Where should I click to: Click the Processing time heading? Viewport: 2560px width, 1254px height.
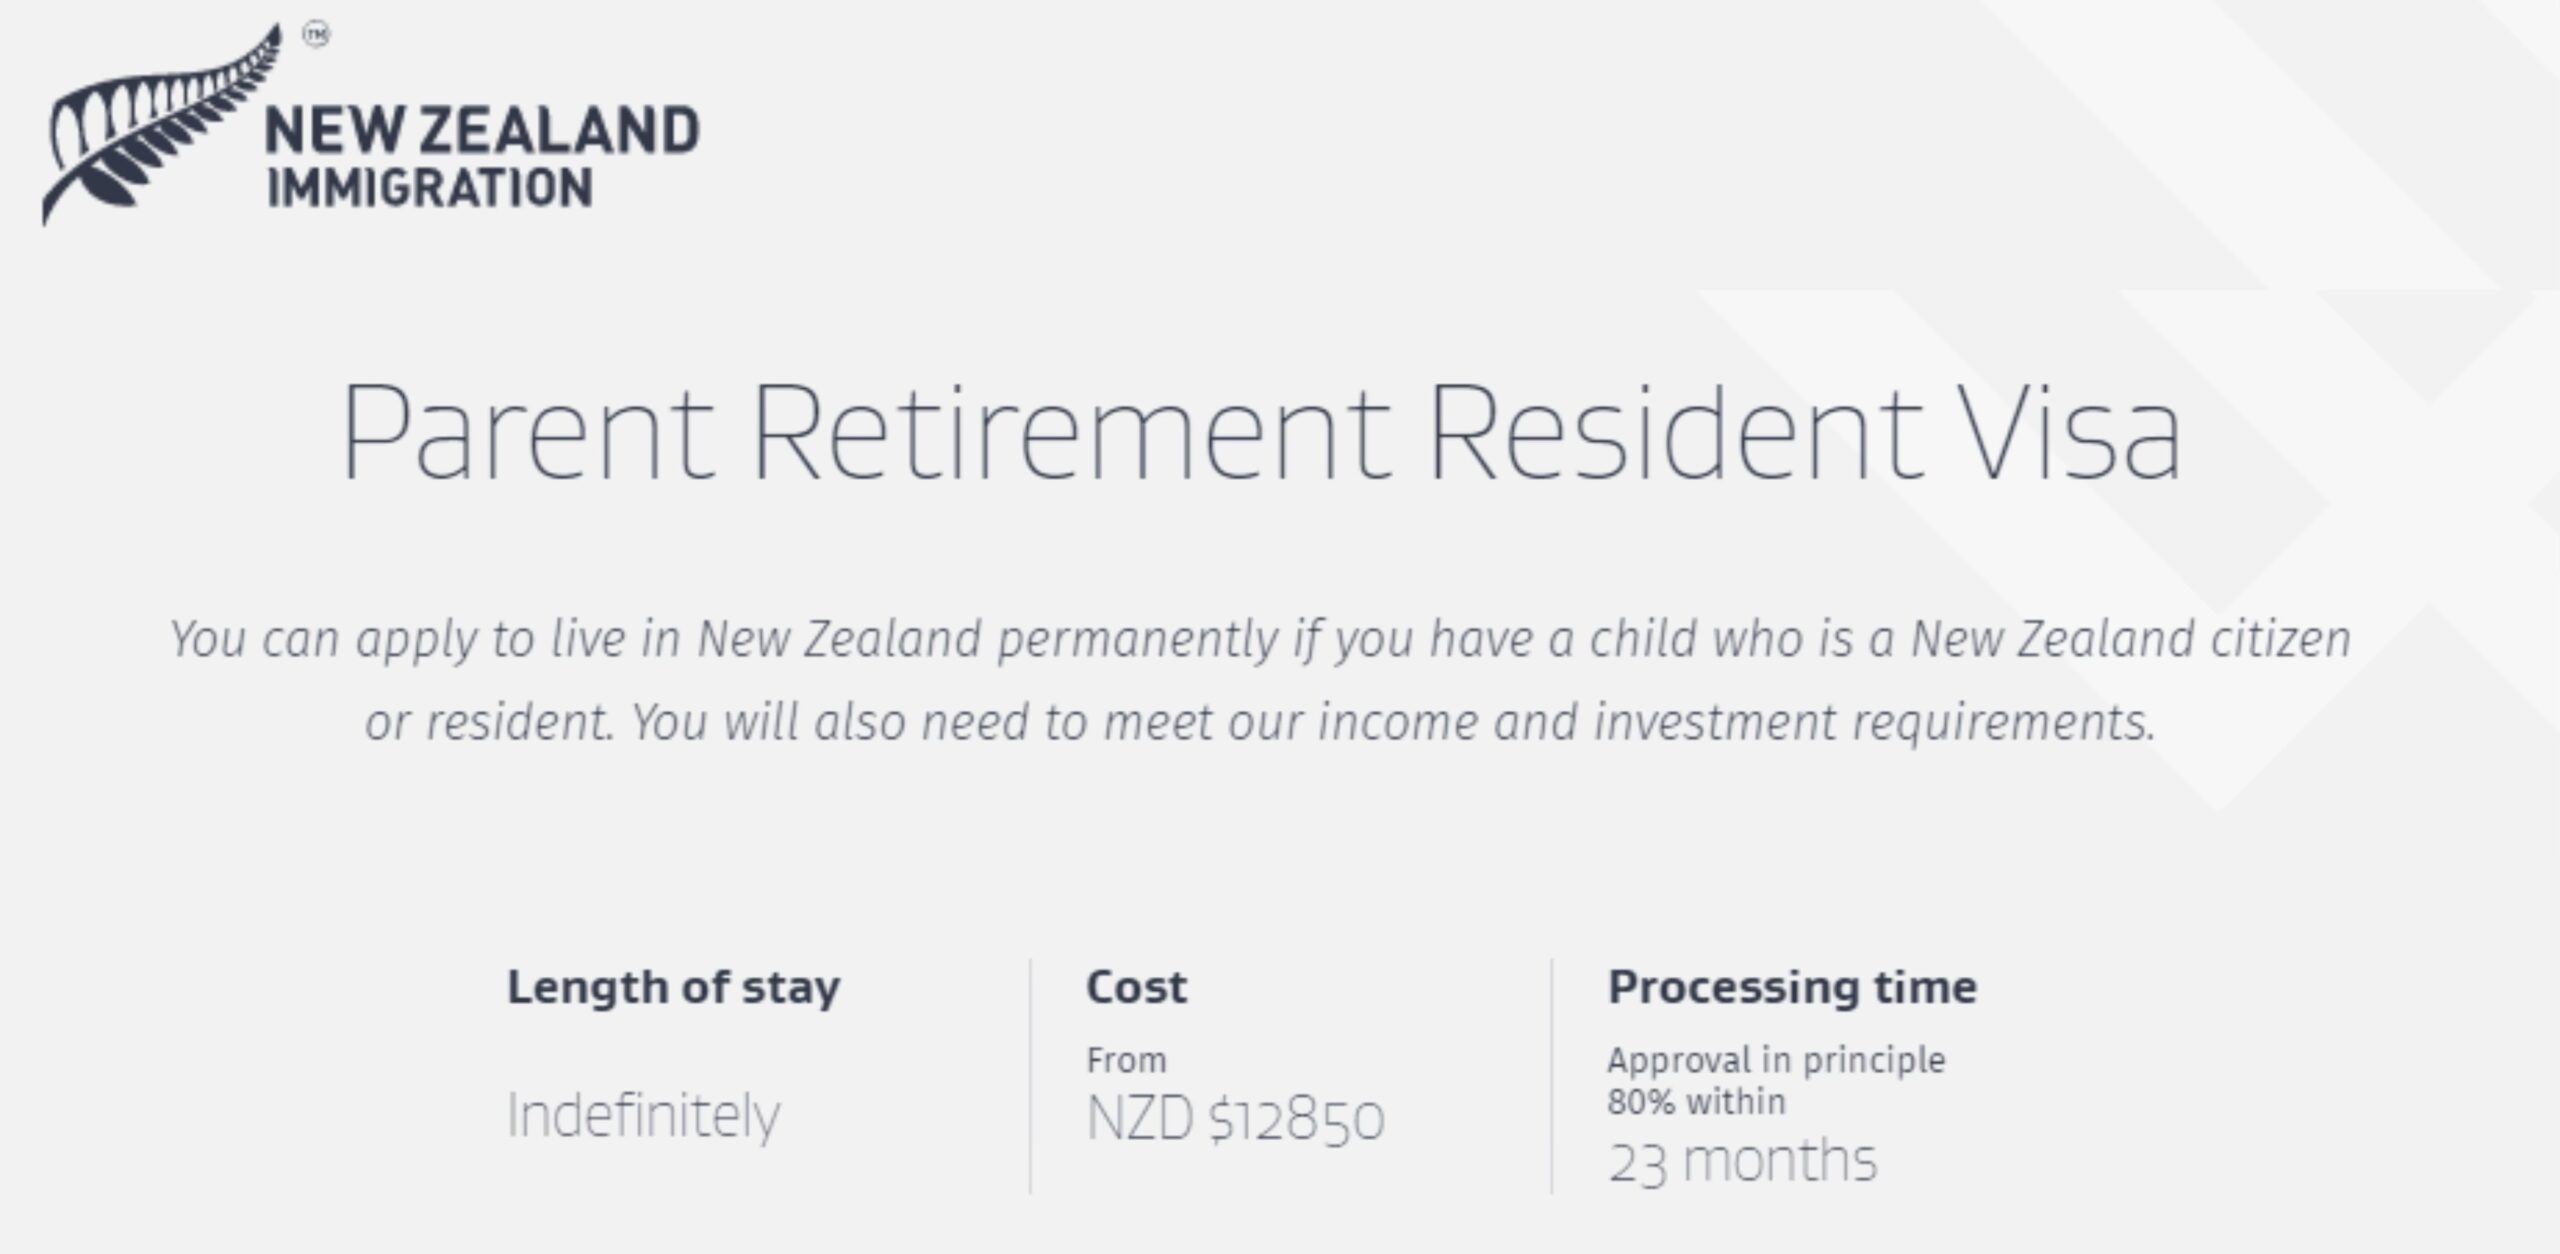[1792, 987]
